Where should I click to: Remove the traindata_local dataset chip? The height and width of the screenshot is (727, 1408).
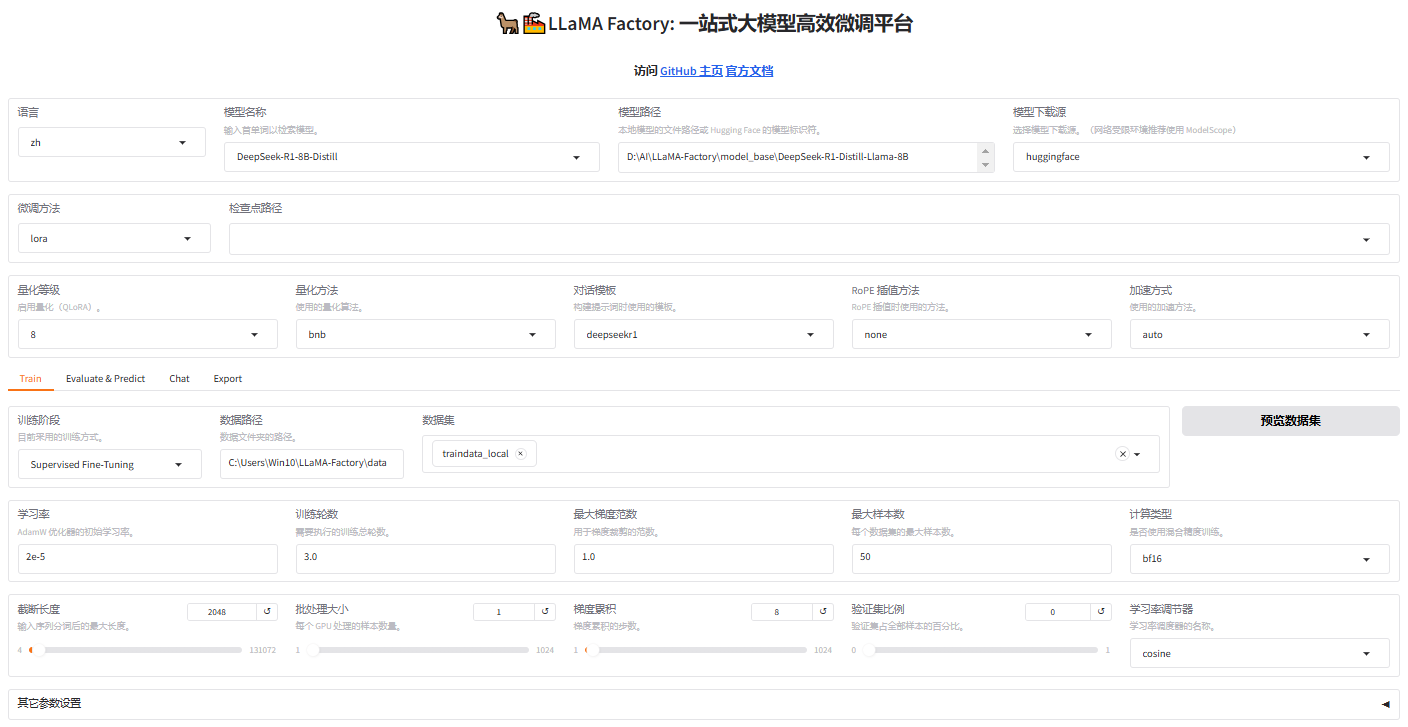point(520,454)
